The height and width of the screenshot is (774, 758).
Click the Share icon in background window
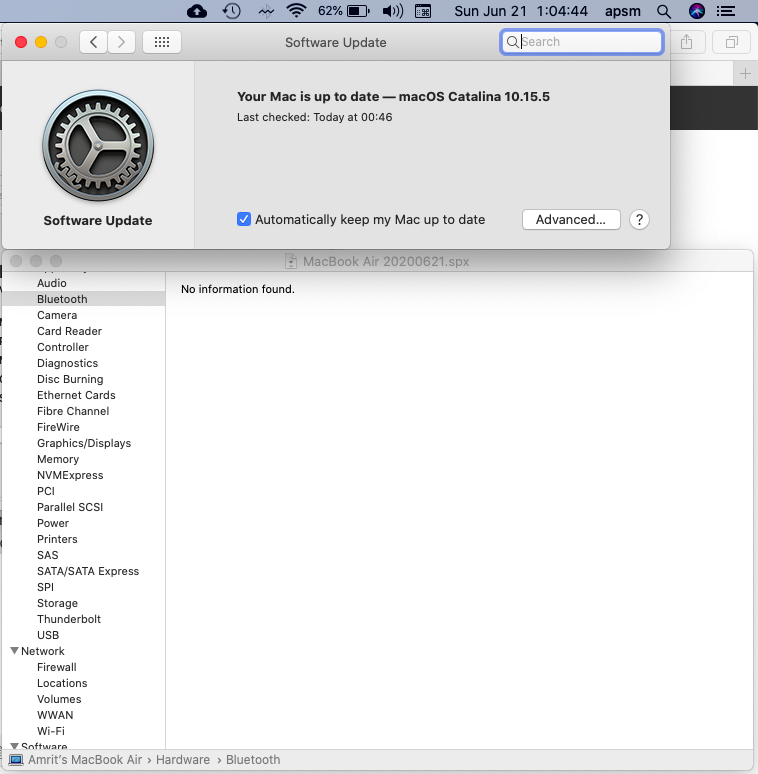point(686,42)
